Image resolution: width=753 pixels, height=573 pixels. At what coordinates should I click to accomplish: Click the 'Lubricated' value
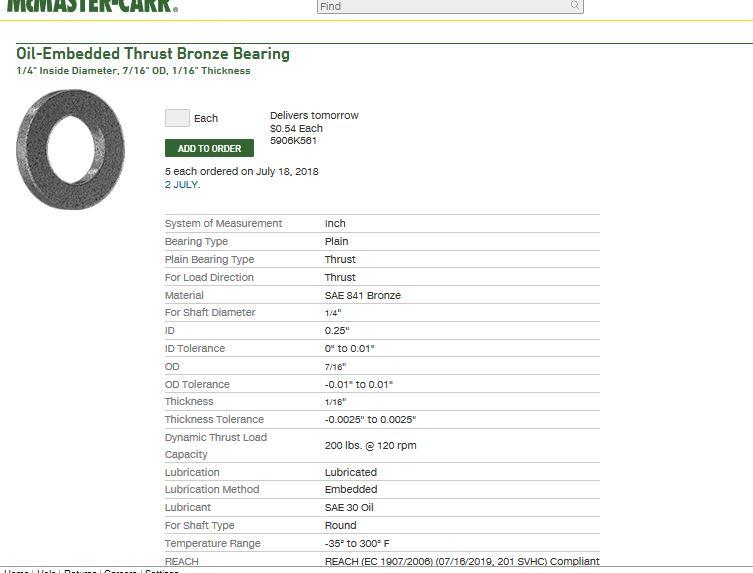[x=351, y=472]
